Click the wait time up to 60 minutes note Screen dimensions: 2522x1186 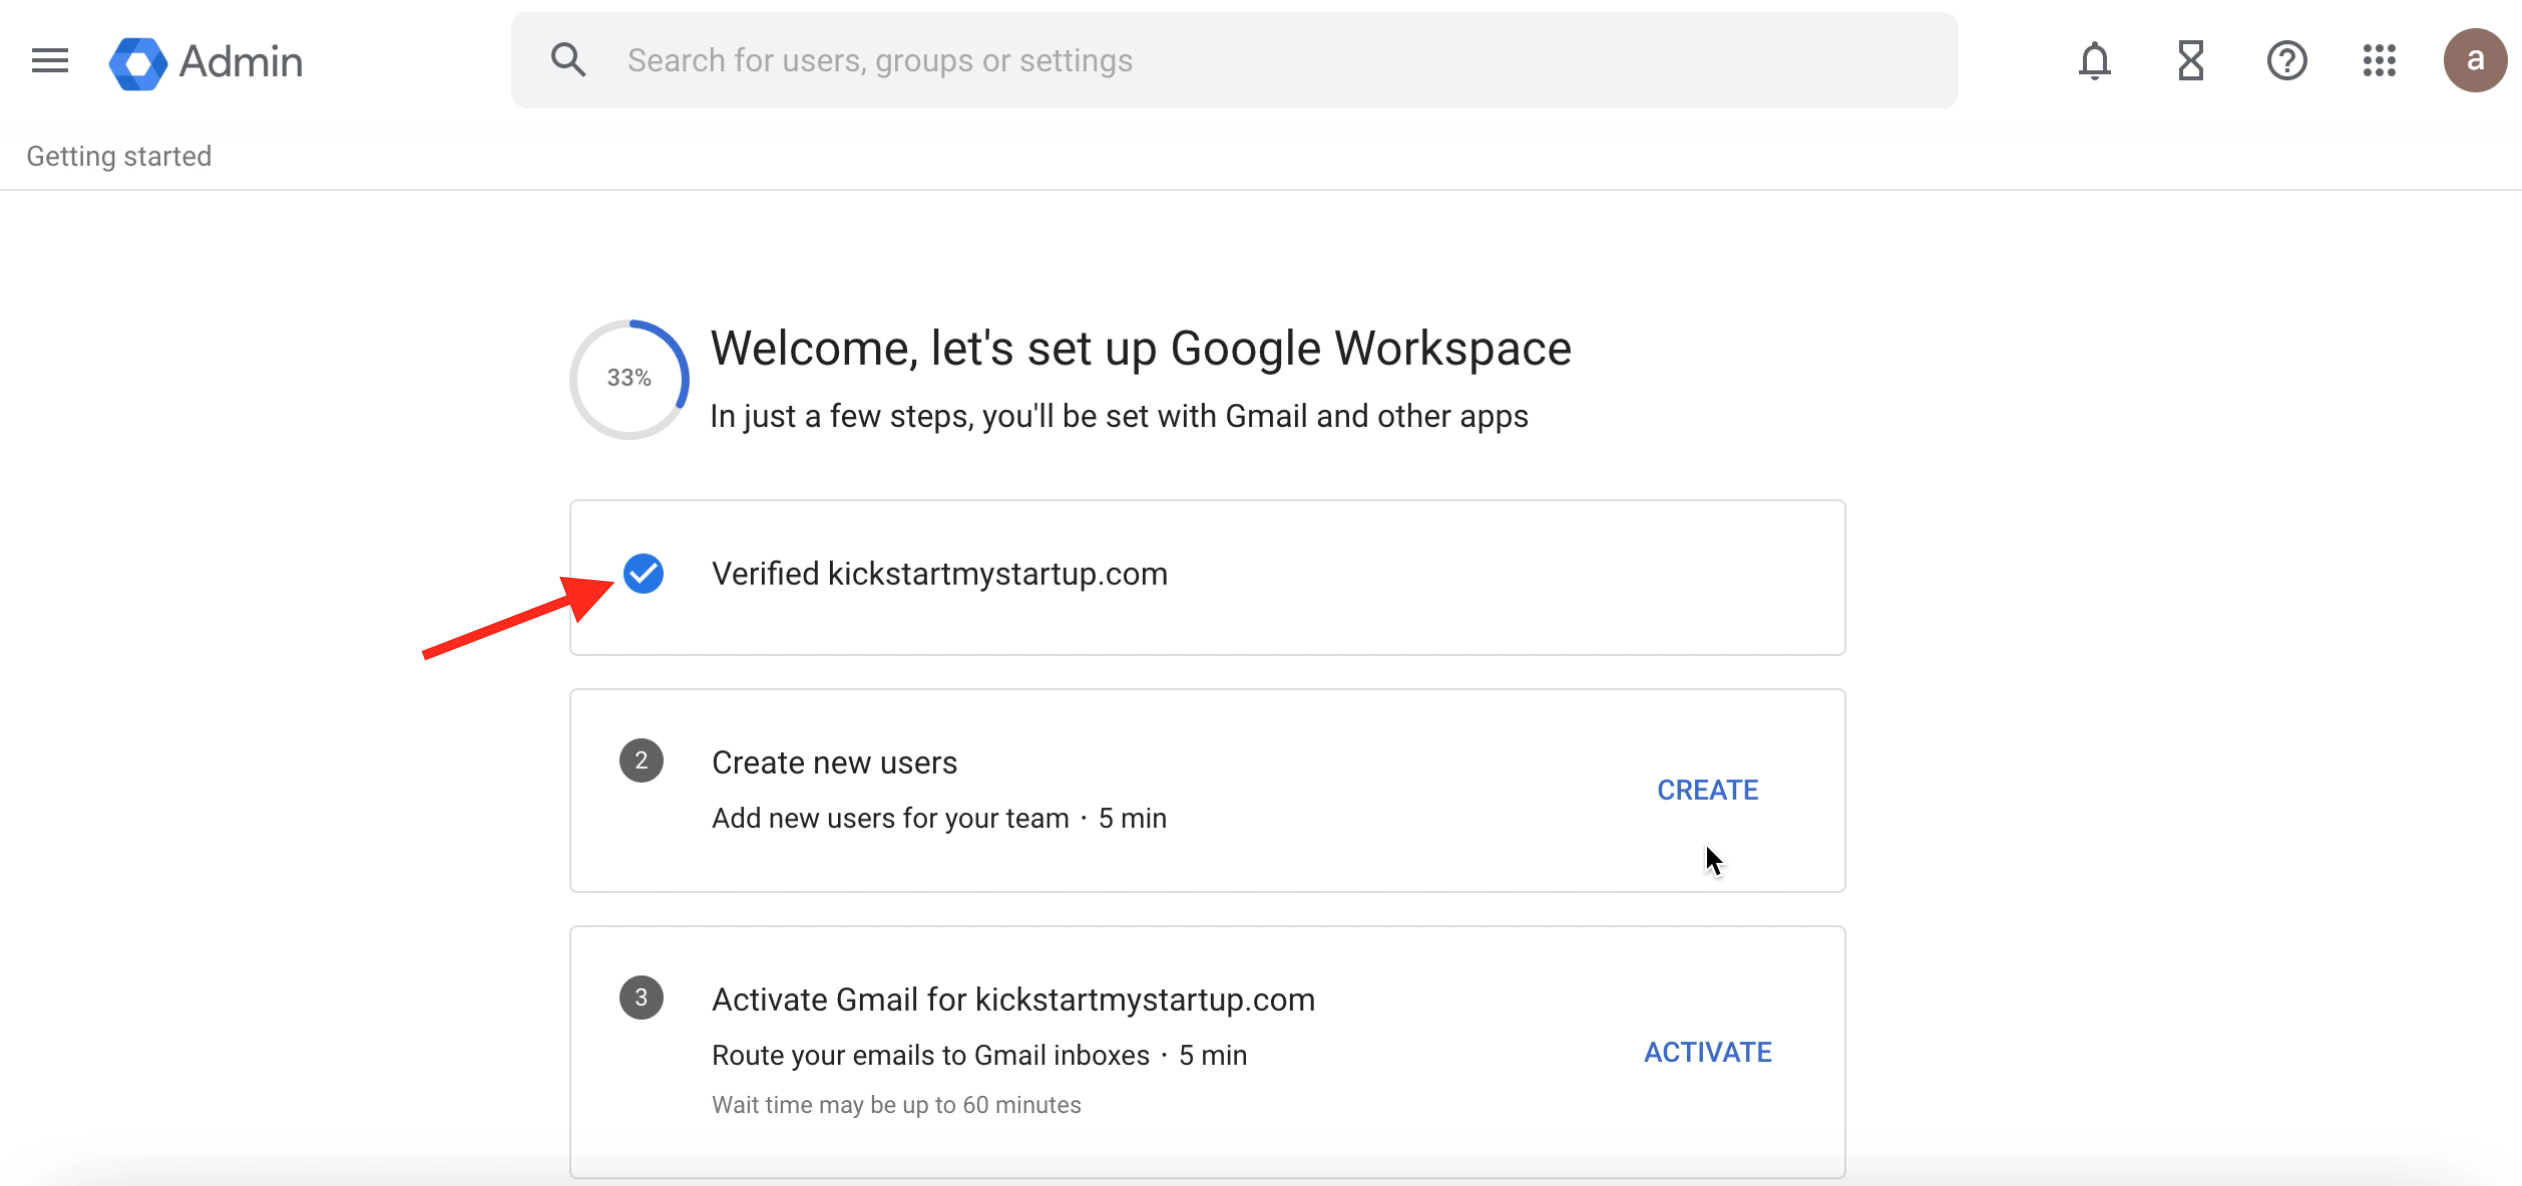point(896,1105)
